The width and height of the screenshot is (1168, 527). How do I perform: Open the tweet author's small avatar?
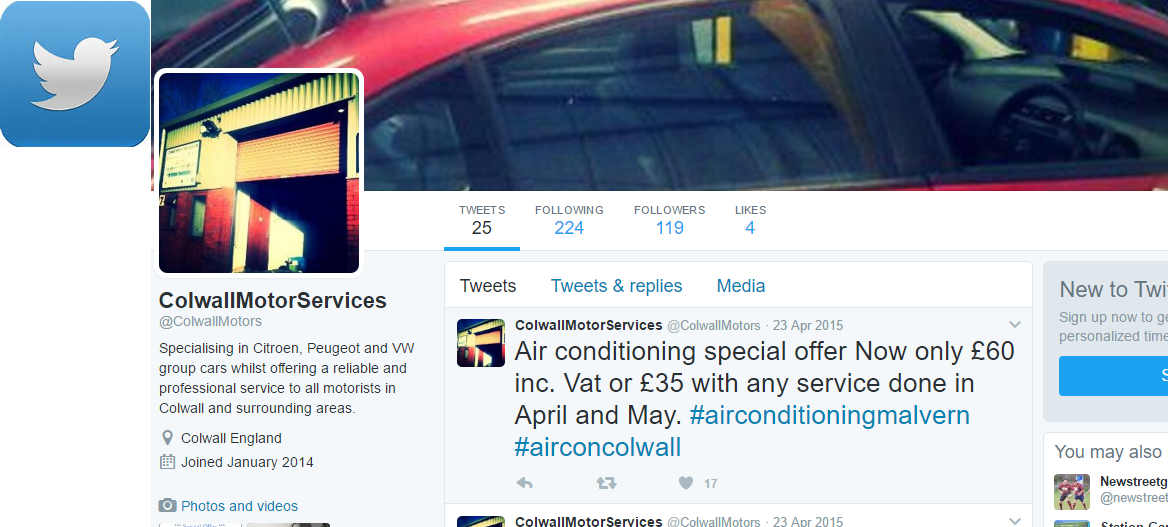coord(480,343)
